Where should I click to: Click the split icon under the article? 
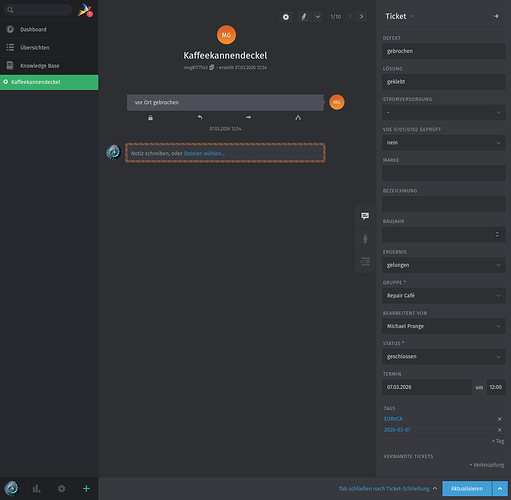[x=298, y=118]
